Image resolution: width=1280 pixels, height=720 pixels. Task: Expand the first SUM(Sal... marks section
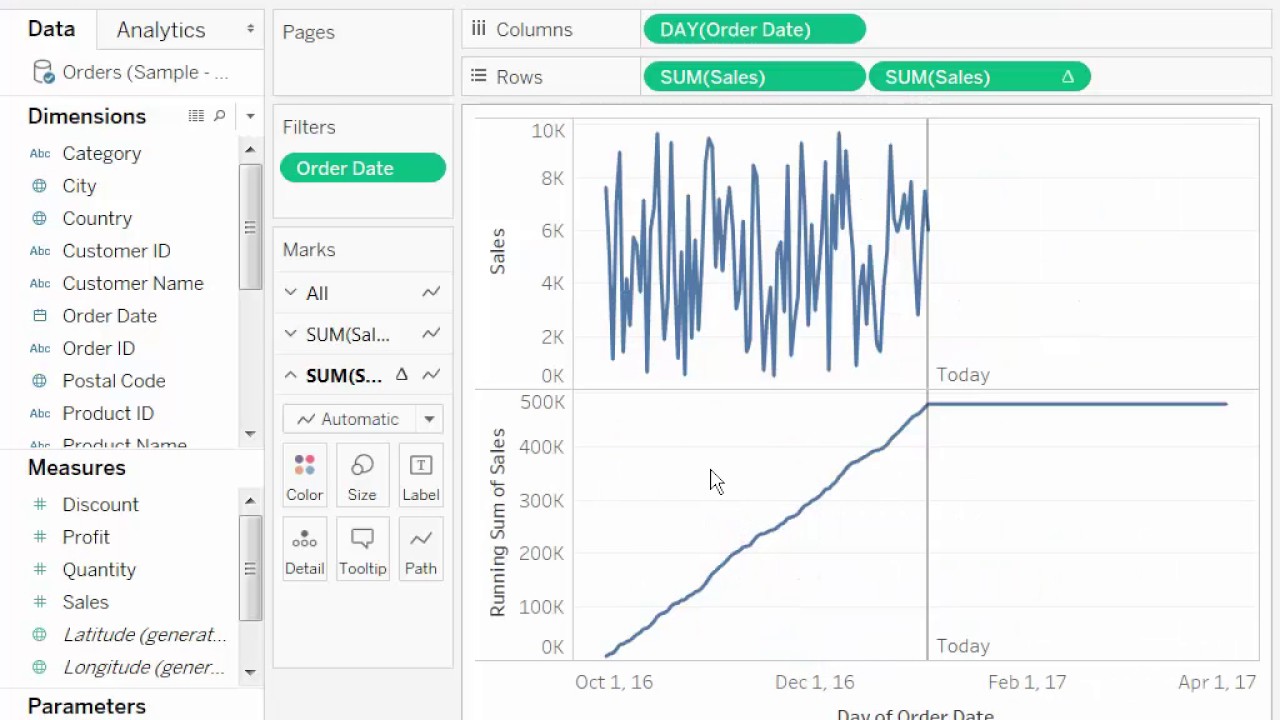point(290,334)
